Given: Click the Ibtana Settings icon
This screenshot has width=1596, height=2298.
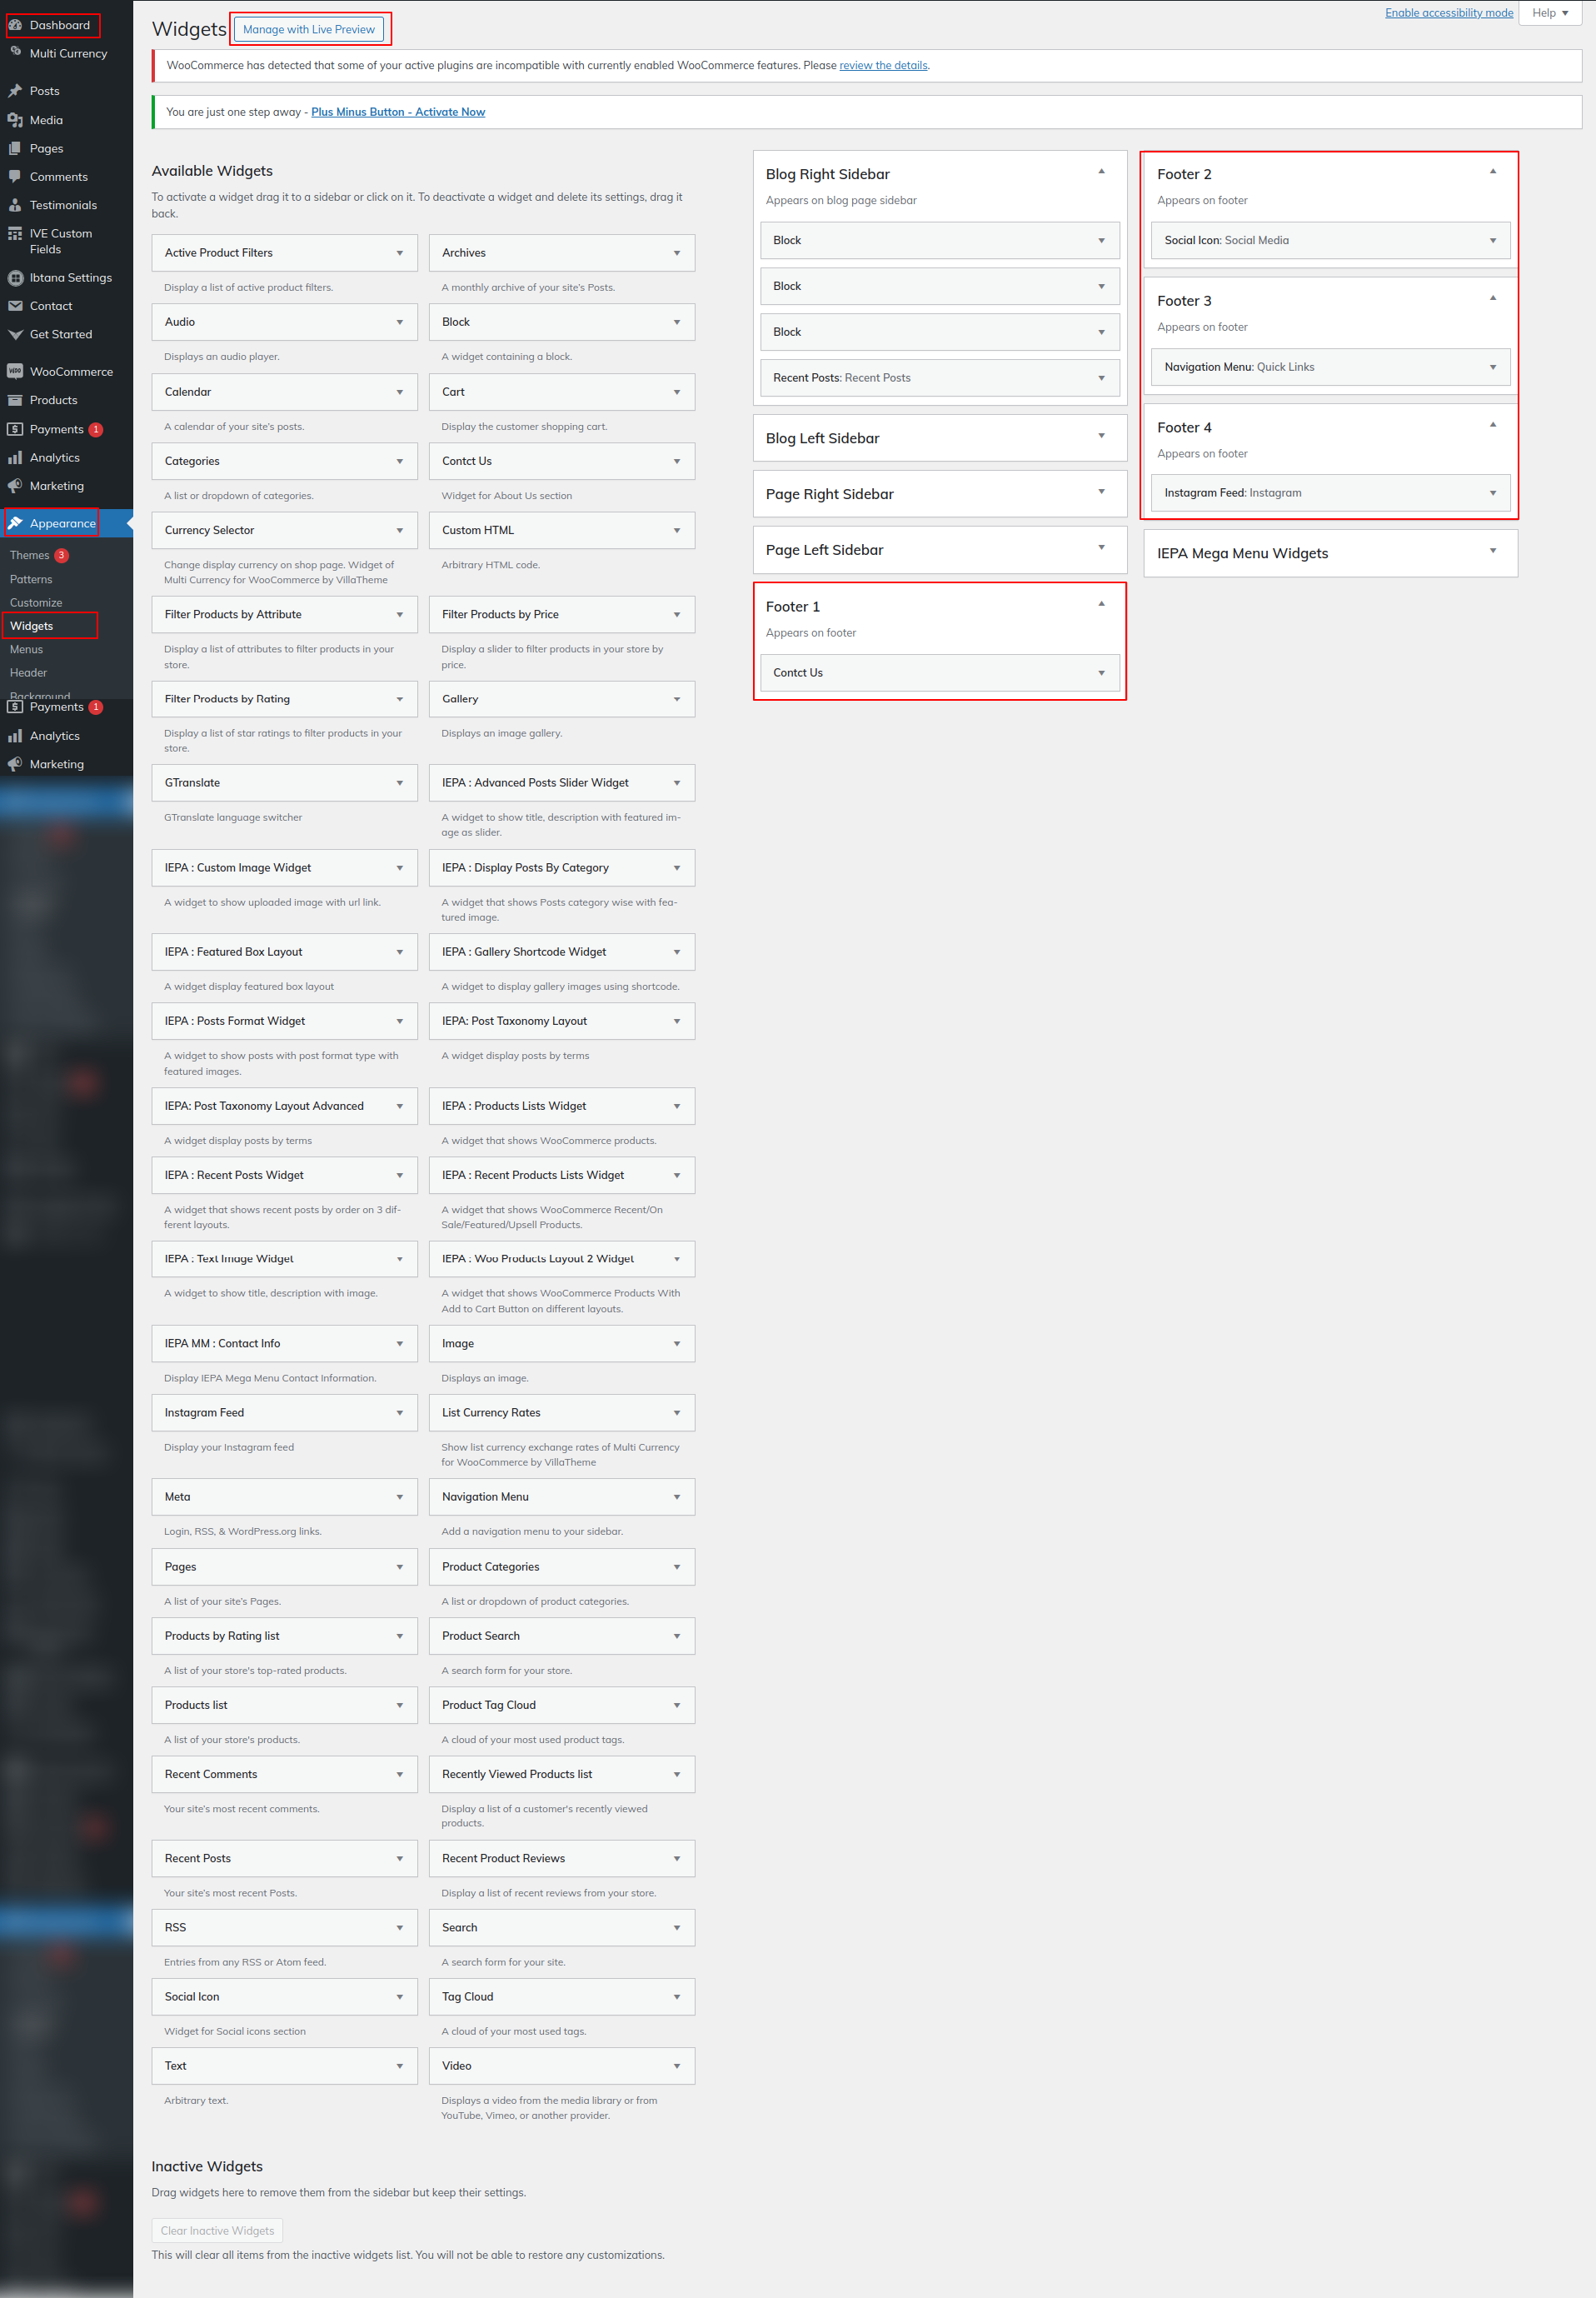Looking at the screenshot, I should [15, 278].
